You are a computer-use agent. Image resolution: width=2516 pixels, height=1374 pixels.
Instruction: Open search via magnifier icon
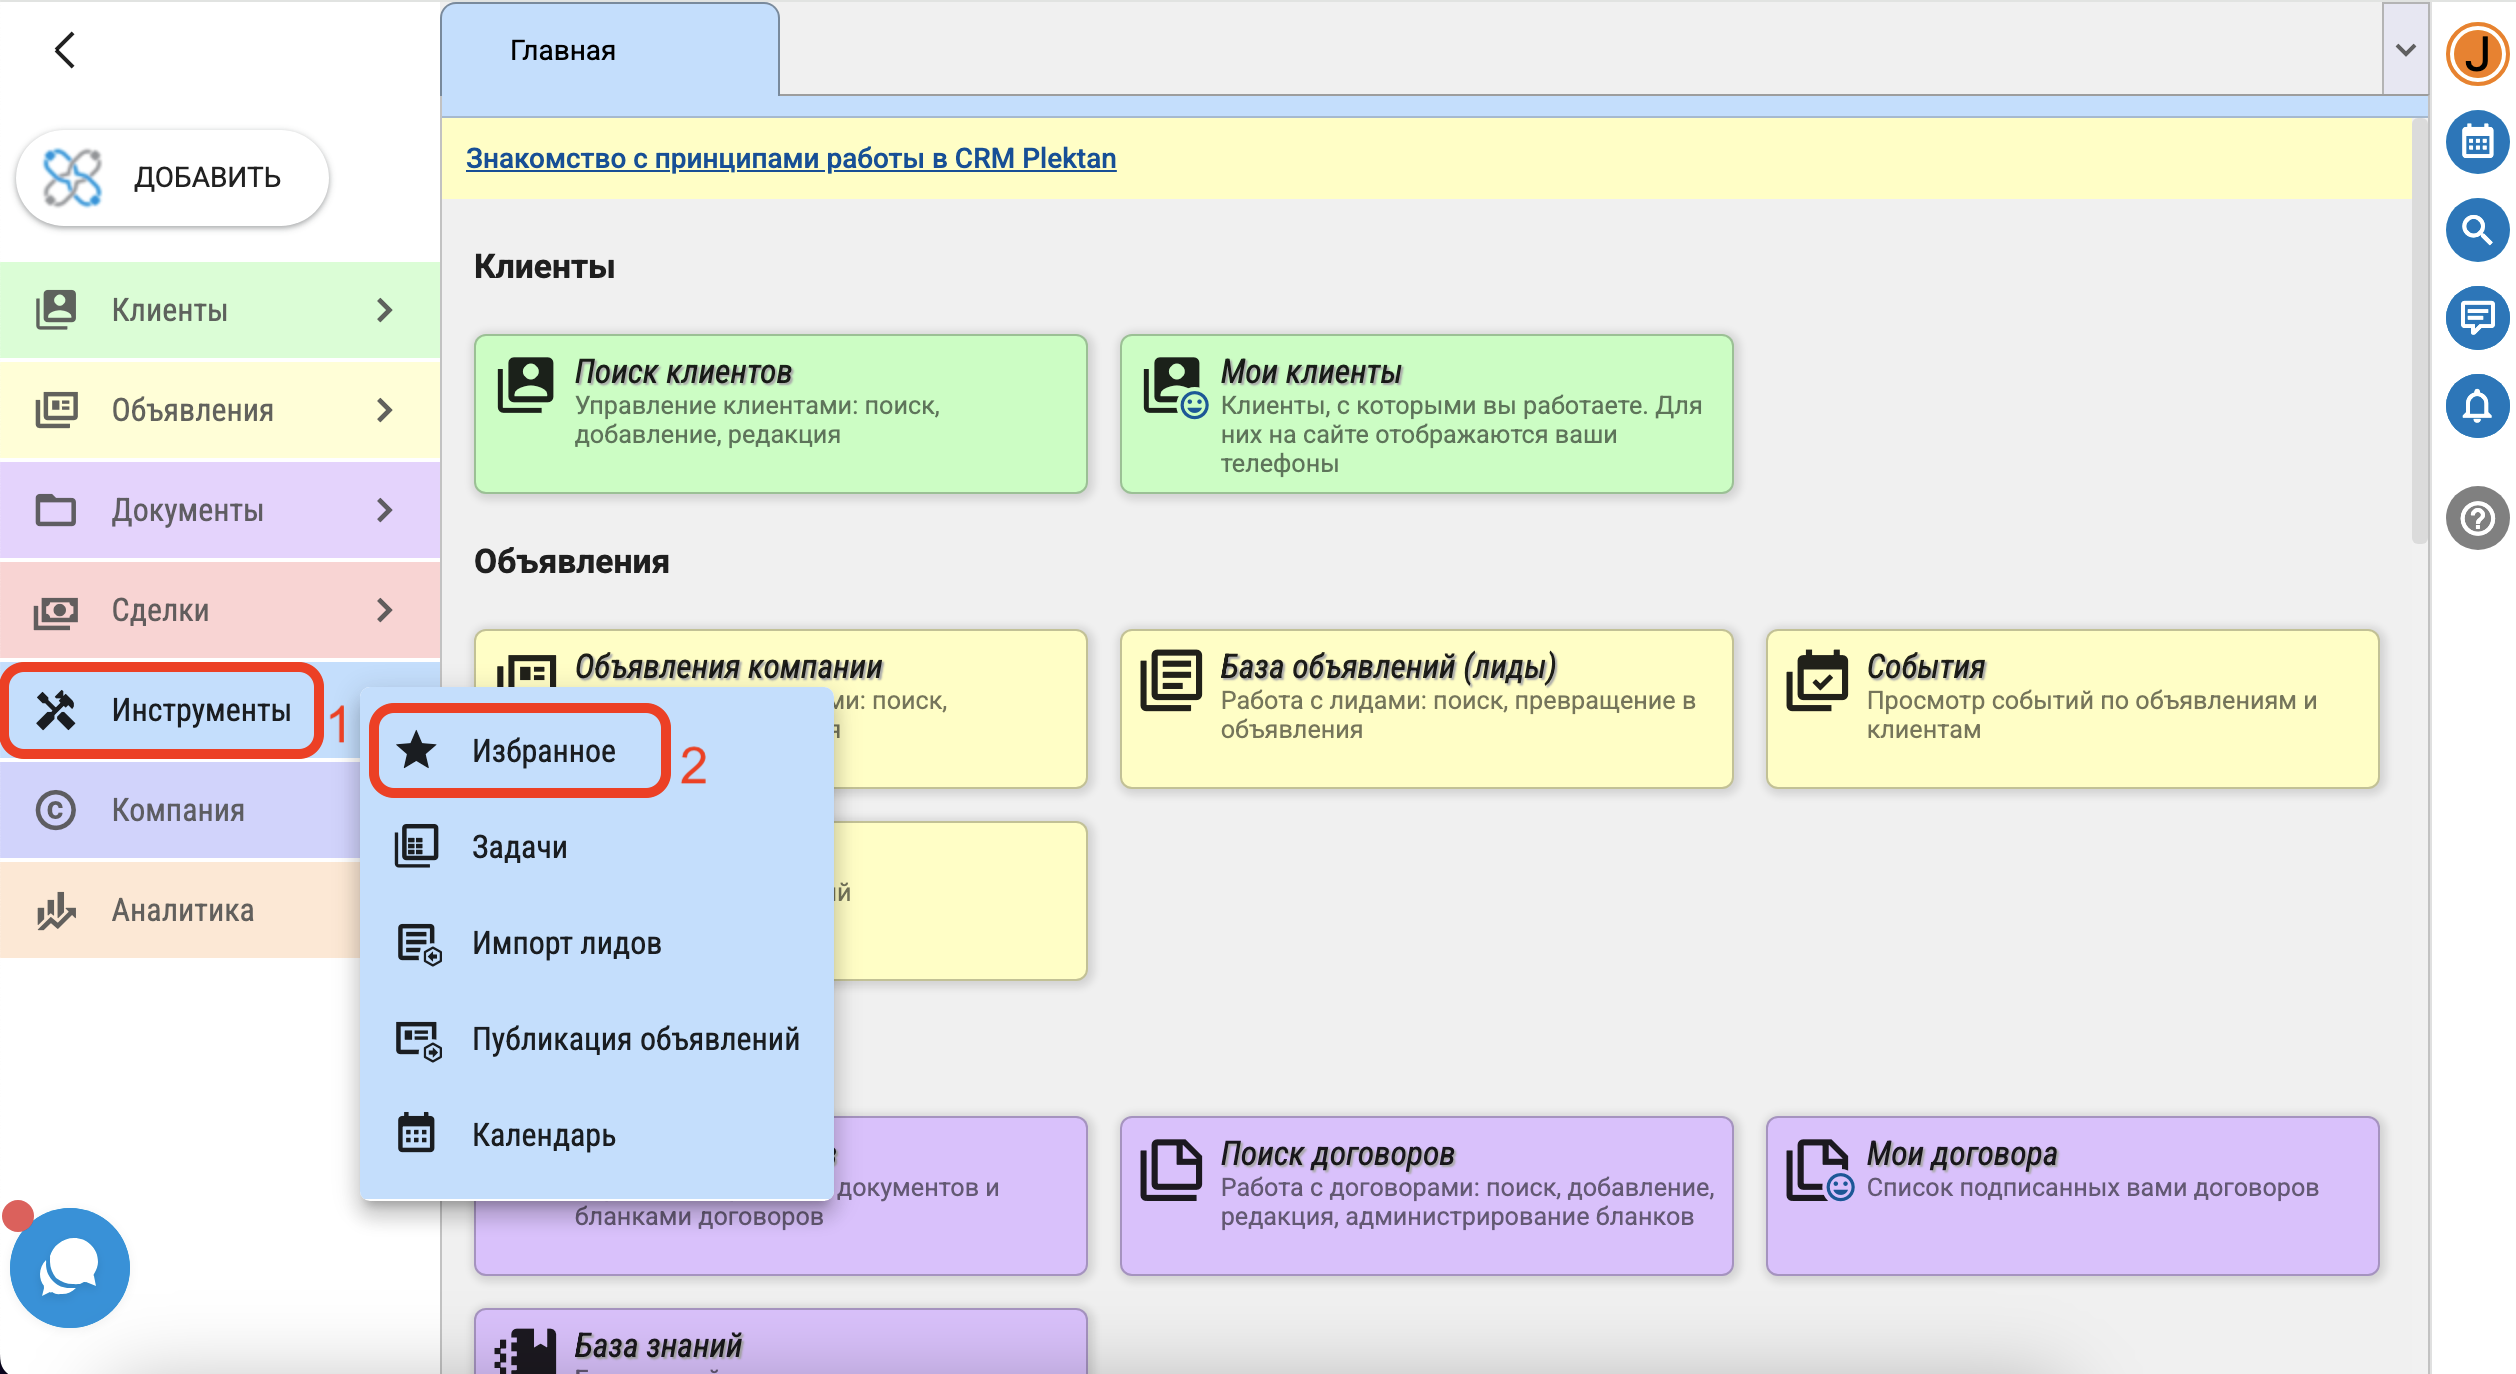click(x=2476, y=231)
